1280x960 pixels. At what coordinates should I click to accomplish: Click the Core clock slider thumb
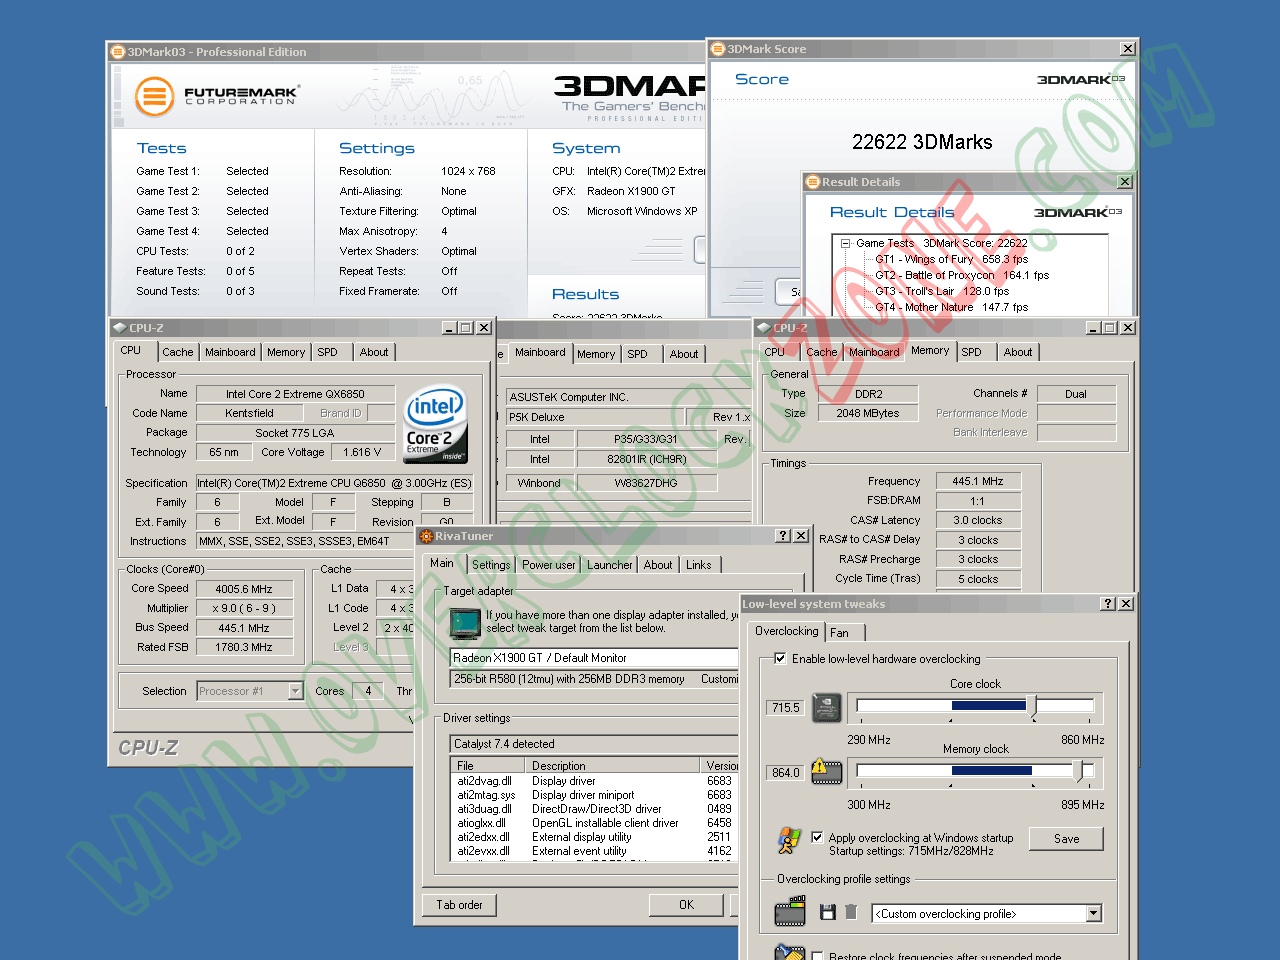[x=1031, y=706]
